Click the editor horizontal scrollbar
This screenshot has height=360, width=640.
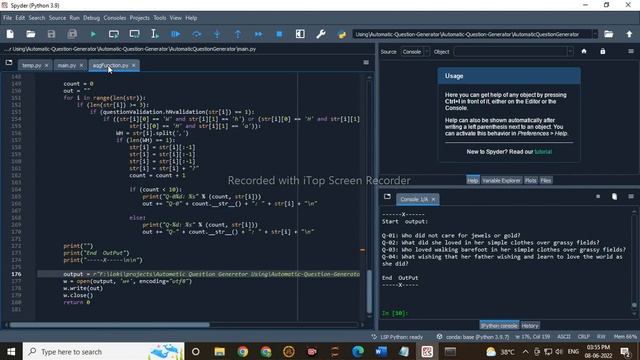pyautogui.click(x=109, y=325)
